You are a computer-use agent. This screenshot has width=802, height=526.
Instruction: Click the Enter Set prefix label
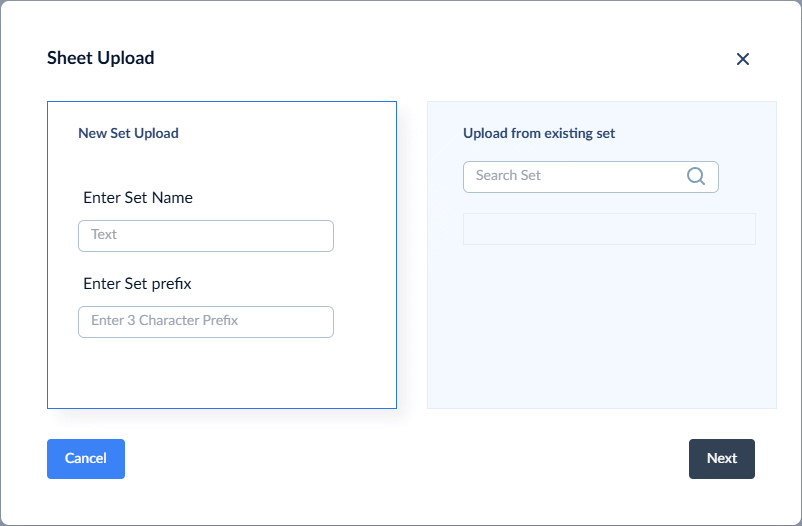click(137, 283)
